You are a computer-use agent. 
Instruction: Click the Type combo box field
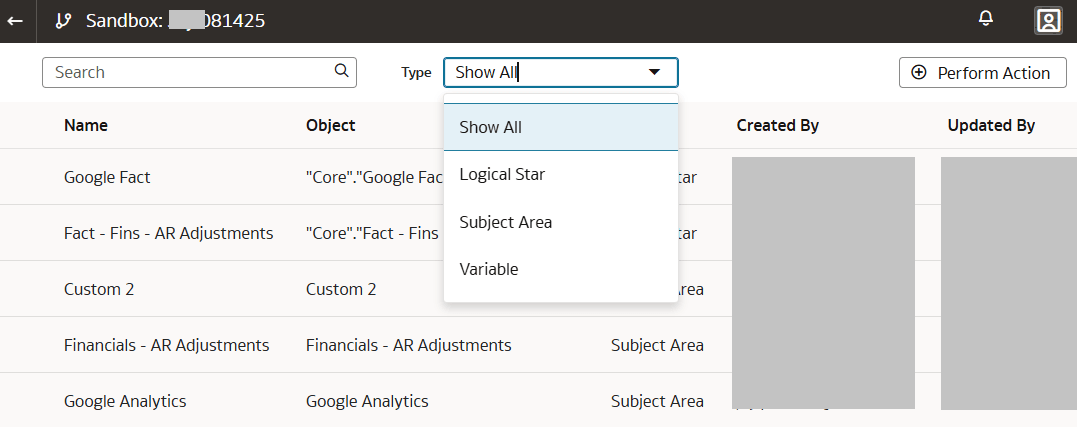[545, 72]
